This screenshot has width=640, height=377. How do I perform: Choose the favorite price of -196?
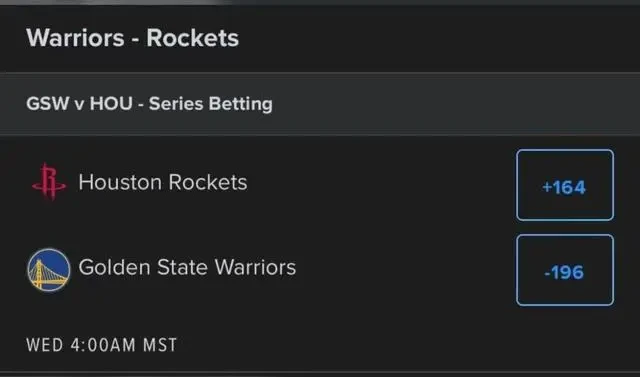[565, 270]
